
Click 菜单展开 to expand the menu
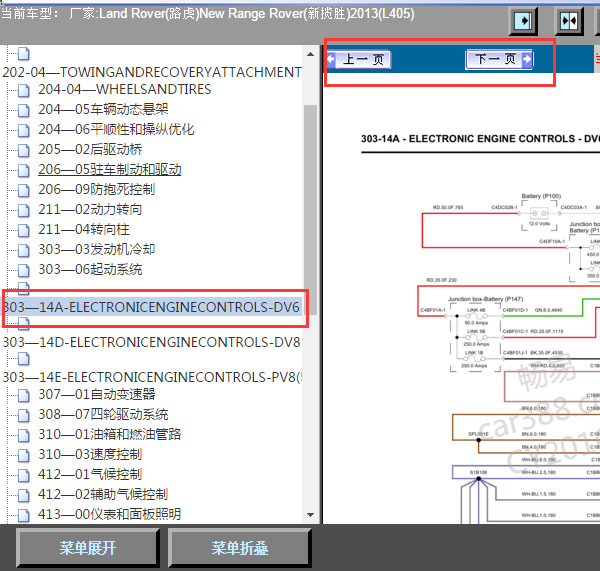pos(88,548)
